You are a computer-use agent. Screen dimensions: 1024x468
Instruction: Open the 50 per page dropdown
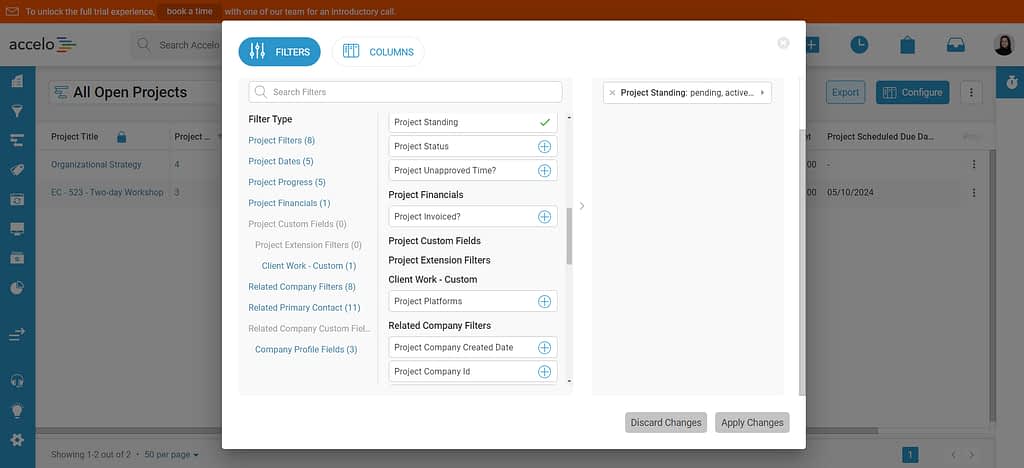[x=172, y=454]
